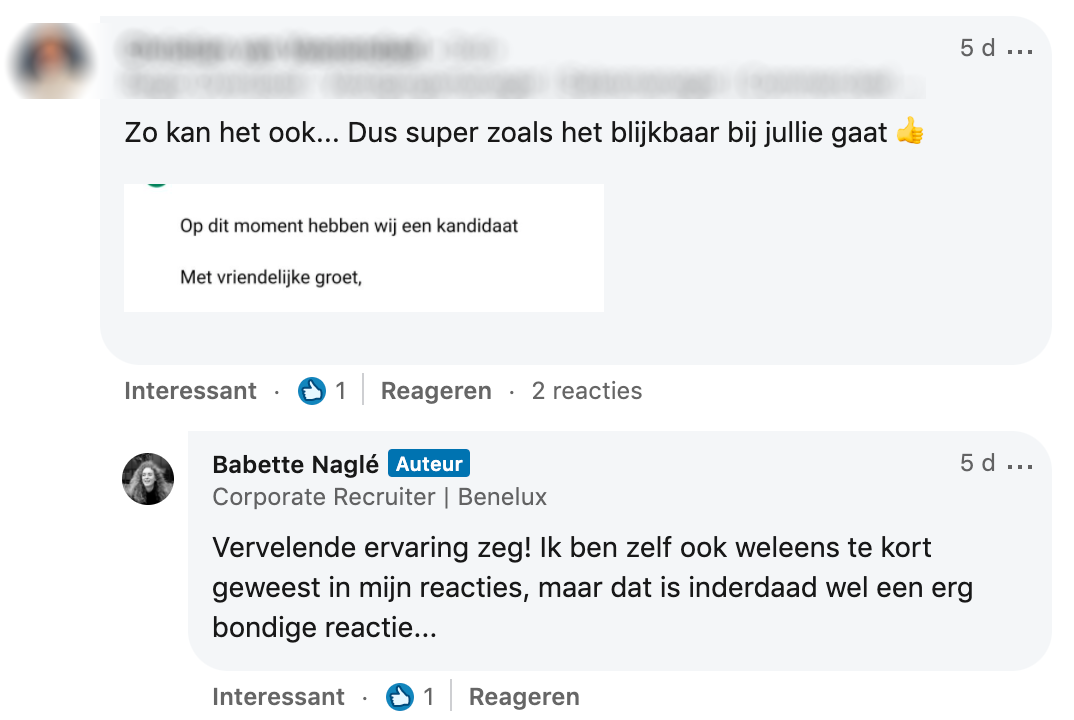Open more options on the top comment
Screen dimensions: 1074x720
point(1020,49)
